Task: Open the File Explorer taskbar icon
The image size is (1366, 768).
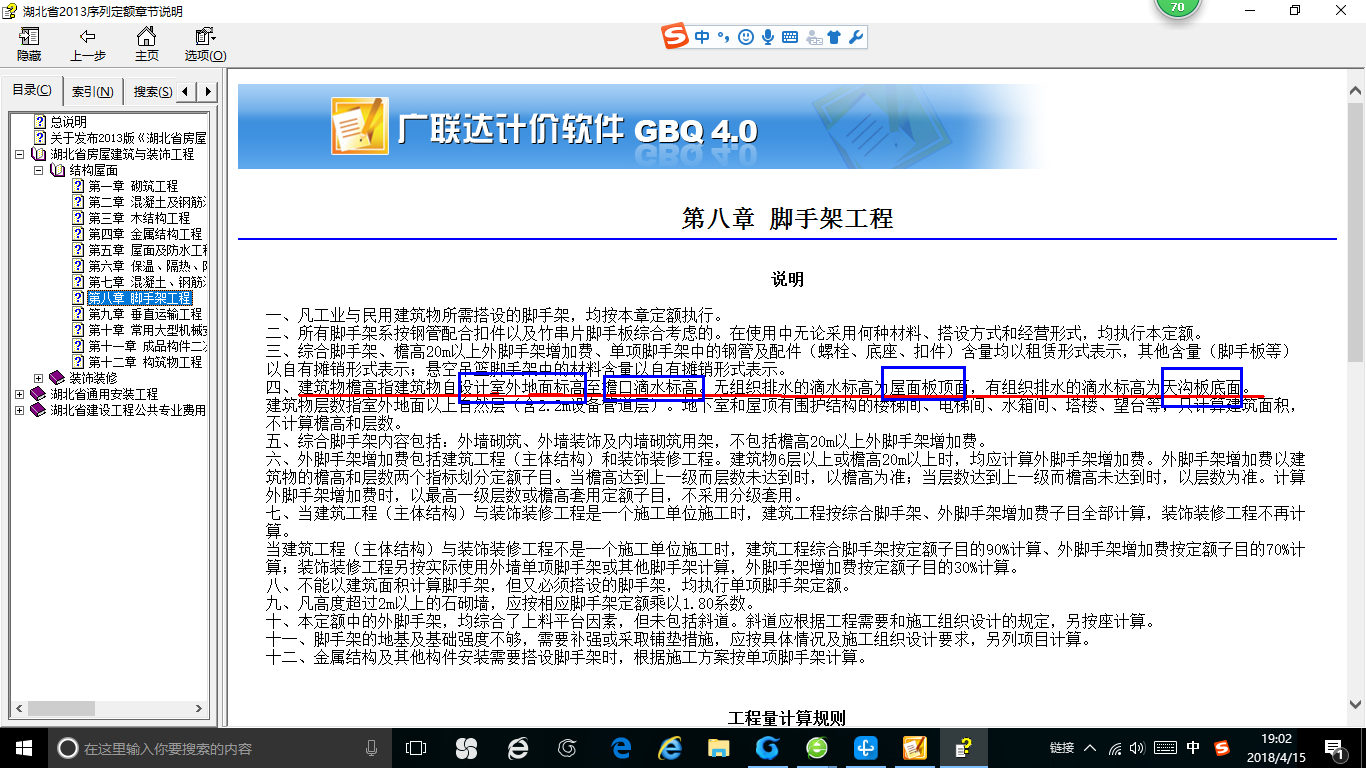Action: (718, 748)
